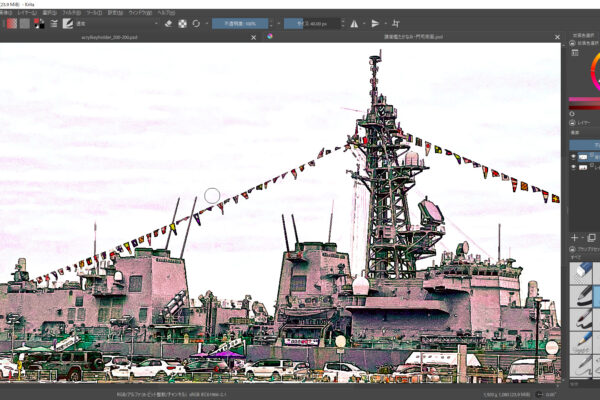Click the brush size slider

[x=312, y=24]
